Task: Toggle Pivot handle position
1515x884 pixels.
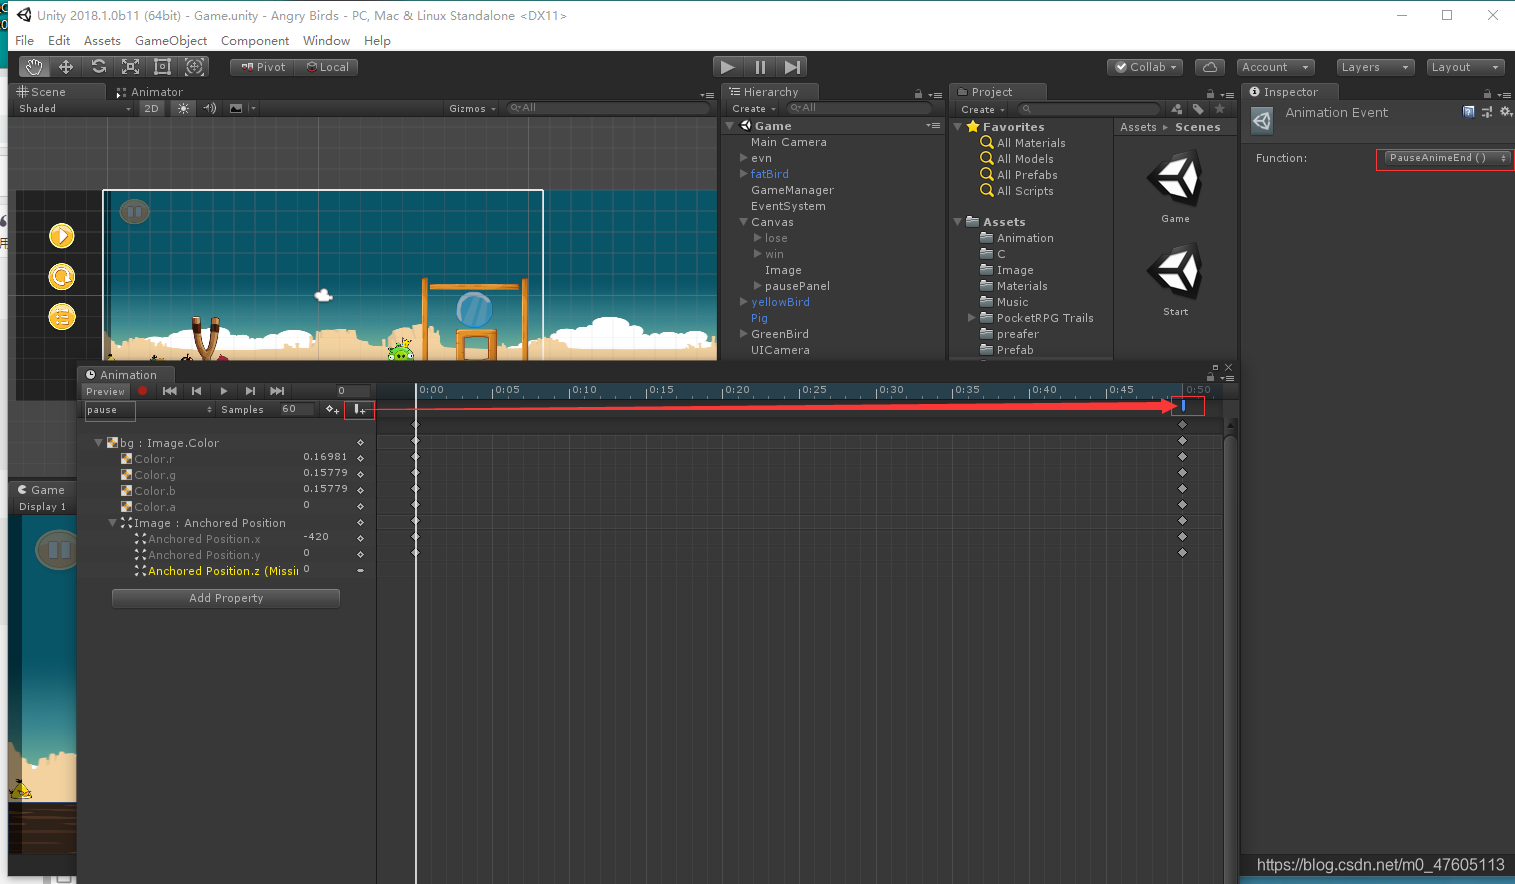Action: click(x=263, y=67)
